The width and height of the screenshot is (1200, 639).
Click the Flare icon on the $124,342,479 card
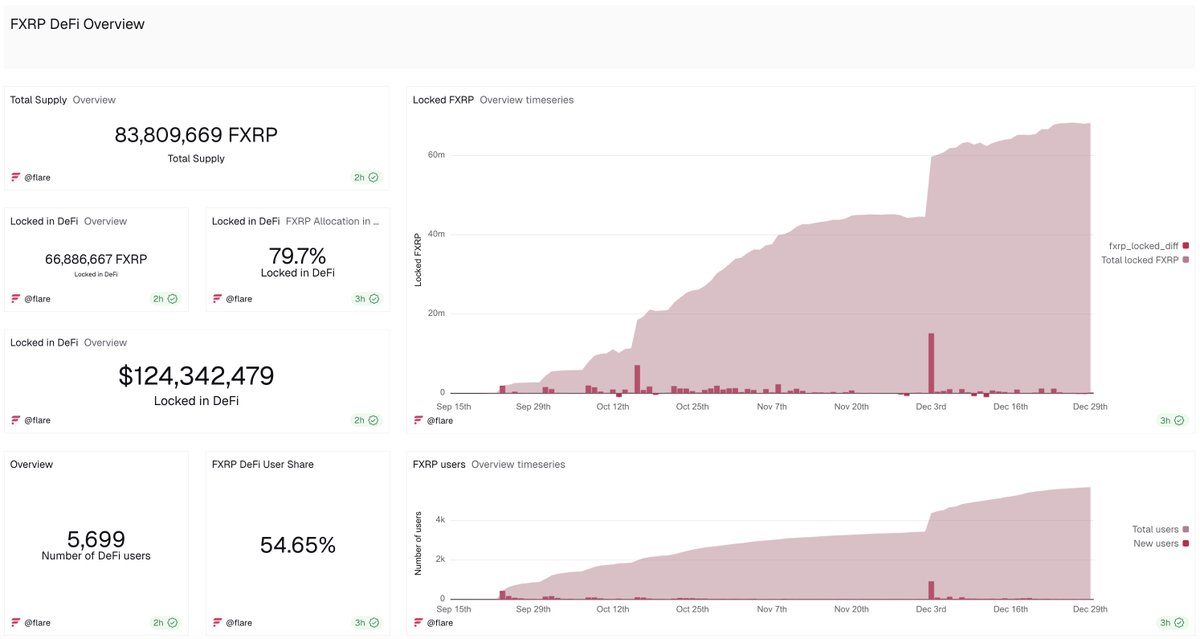click(15, 419)
